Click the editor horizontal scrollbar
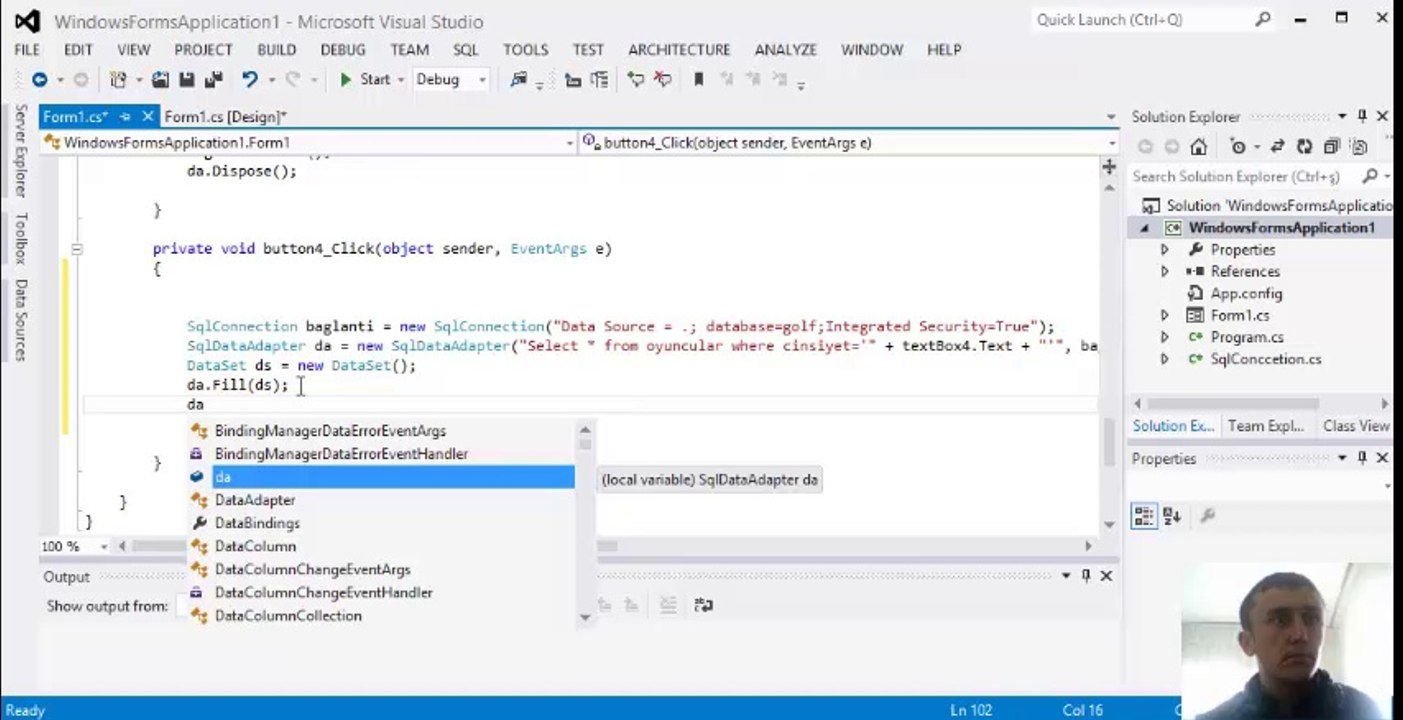Viewport: 1403px width, 720px height. pyautogui.click(x=605, y=546)
